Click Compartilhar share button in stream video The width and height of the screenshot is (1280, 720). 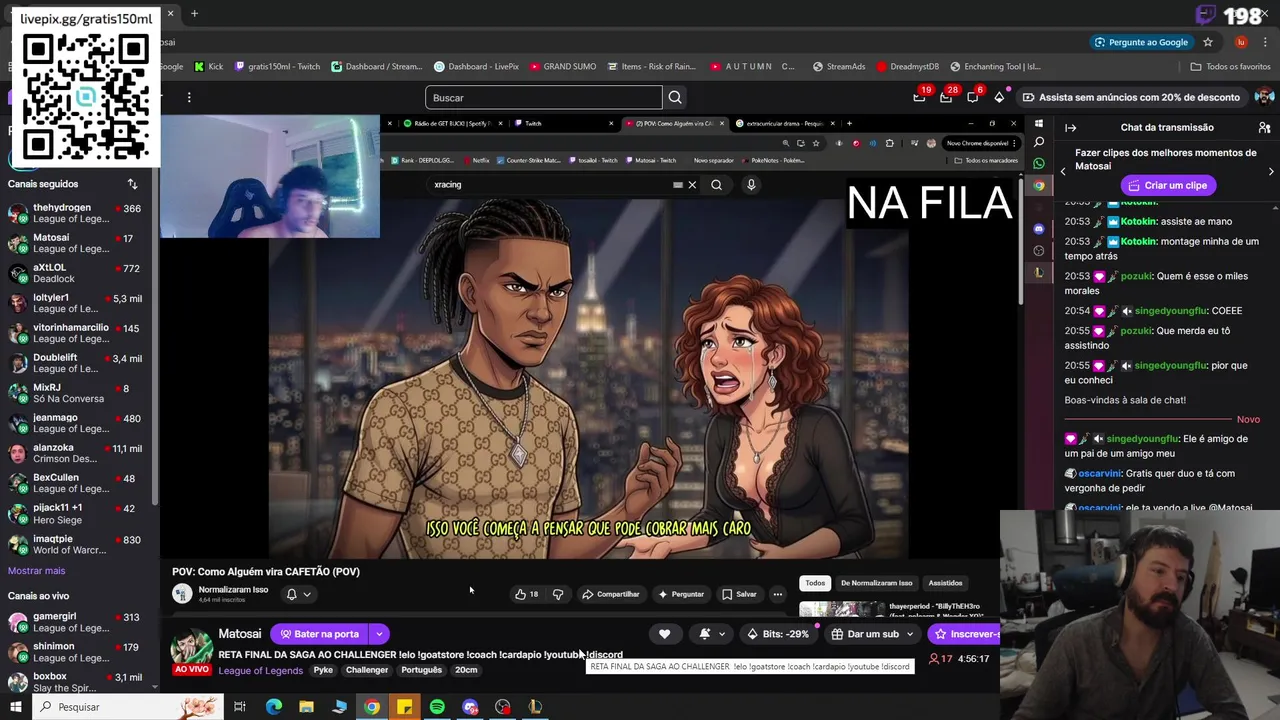(611, 594)
